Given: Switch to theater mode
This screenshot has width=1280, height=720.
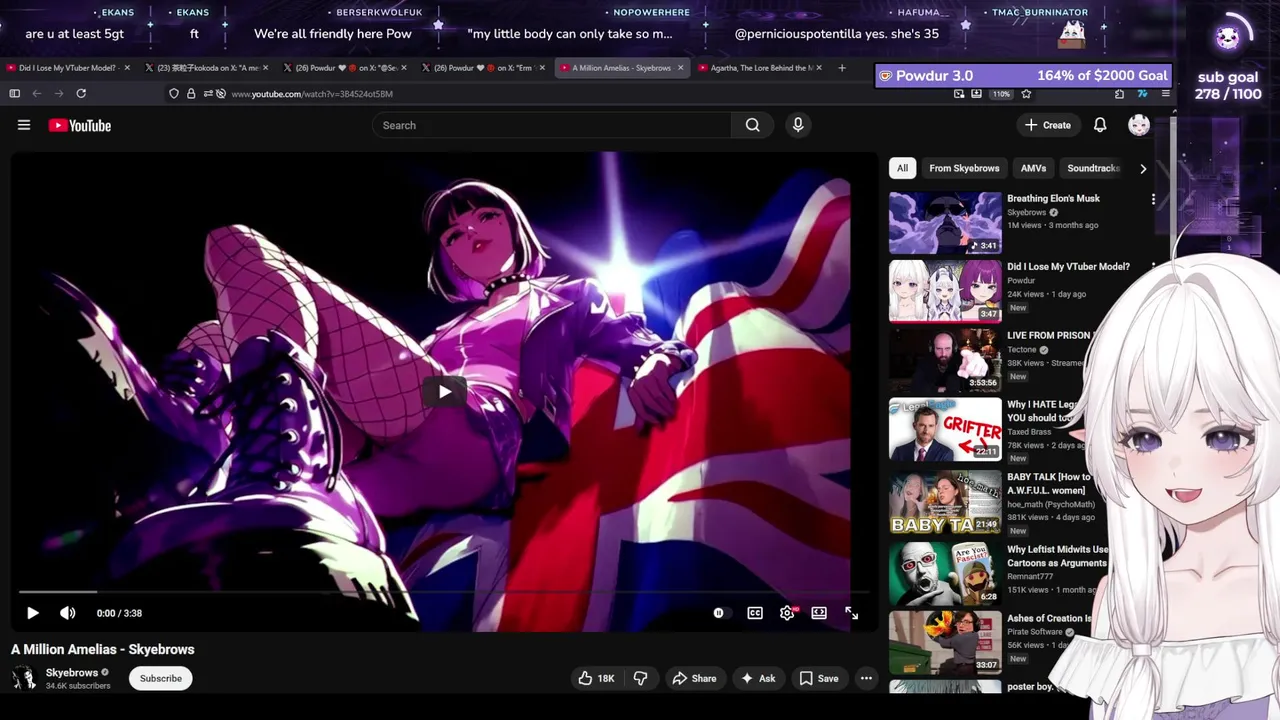Looking at the screenshot, I should [x=819, y=613].
